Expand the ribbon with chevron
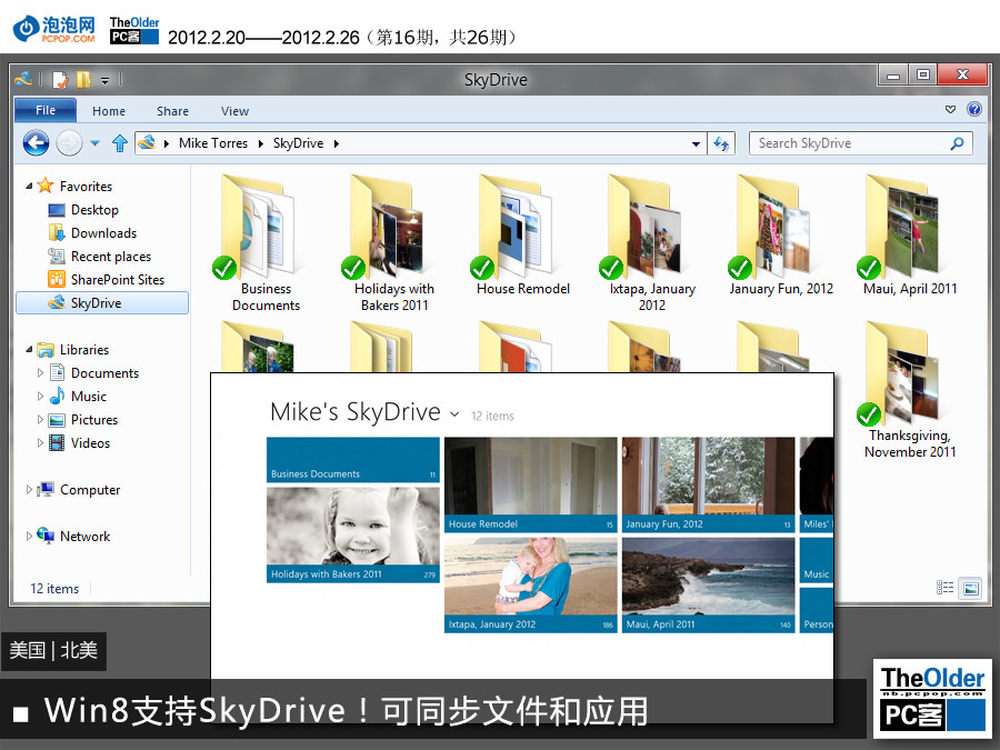This screenshot has height=750, width=1000. pyautogui.click(x=950, y=109)
